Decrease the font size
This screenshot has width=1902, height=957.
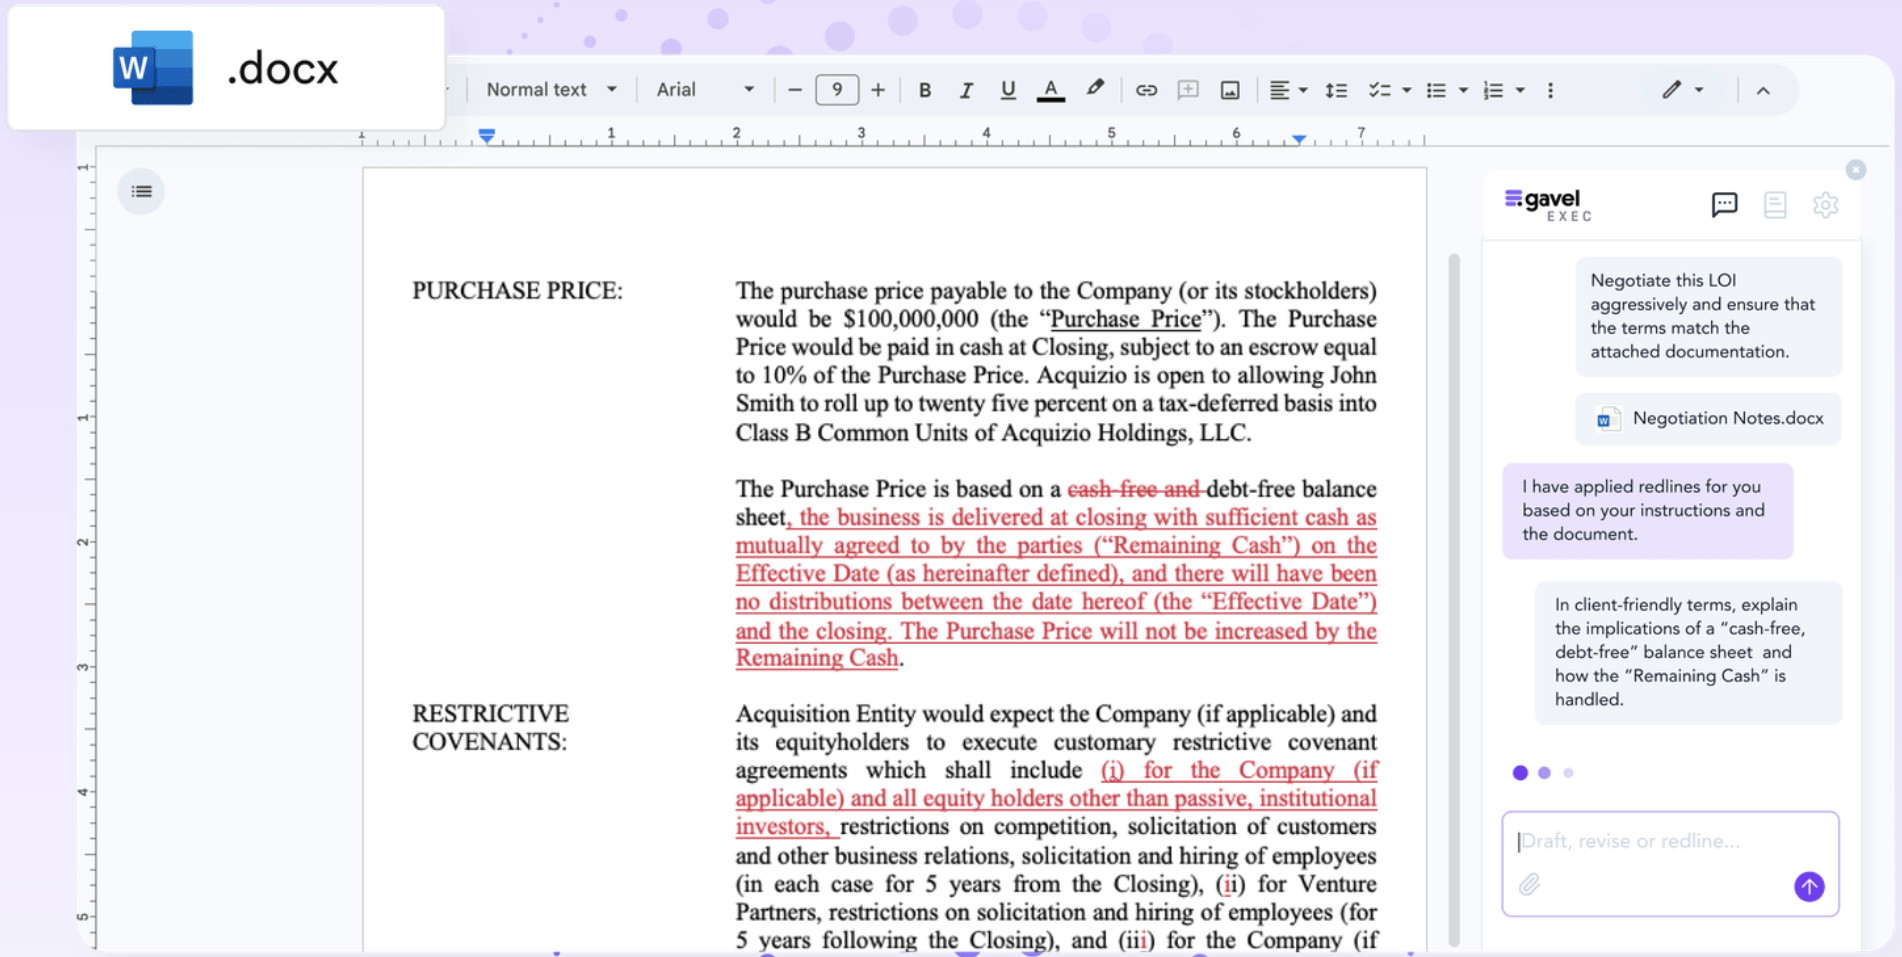coord(795,90)
